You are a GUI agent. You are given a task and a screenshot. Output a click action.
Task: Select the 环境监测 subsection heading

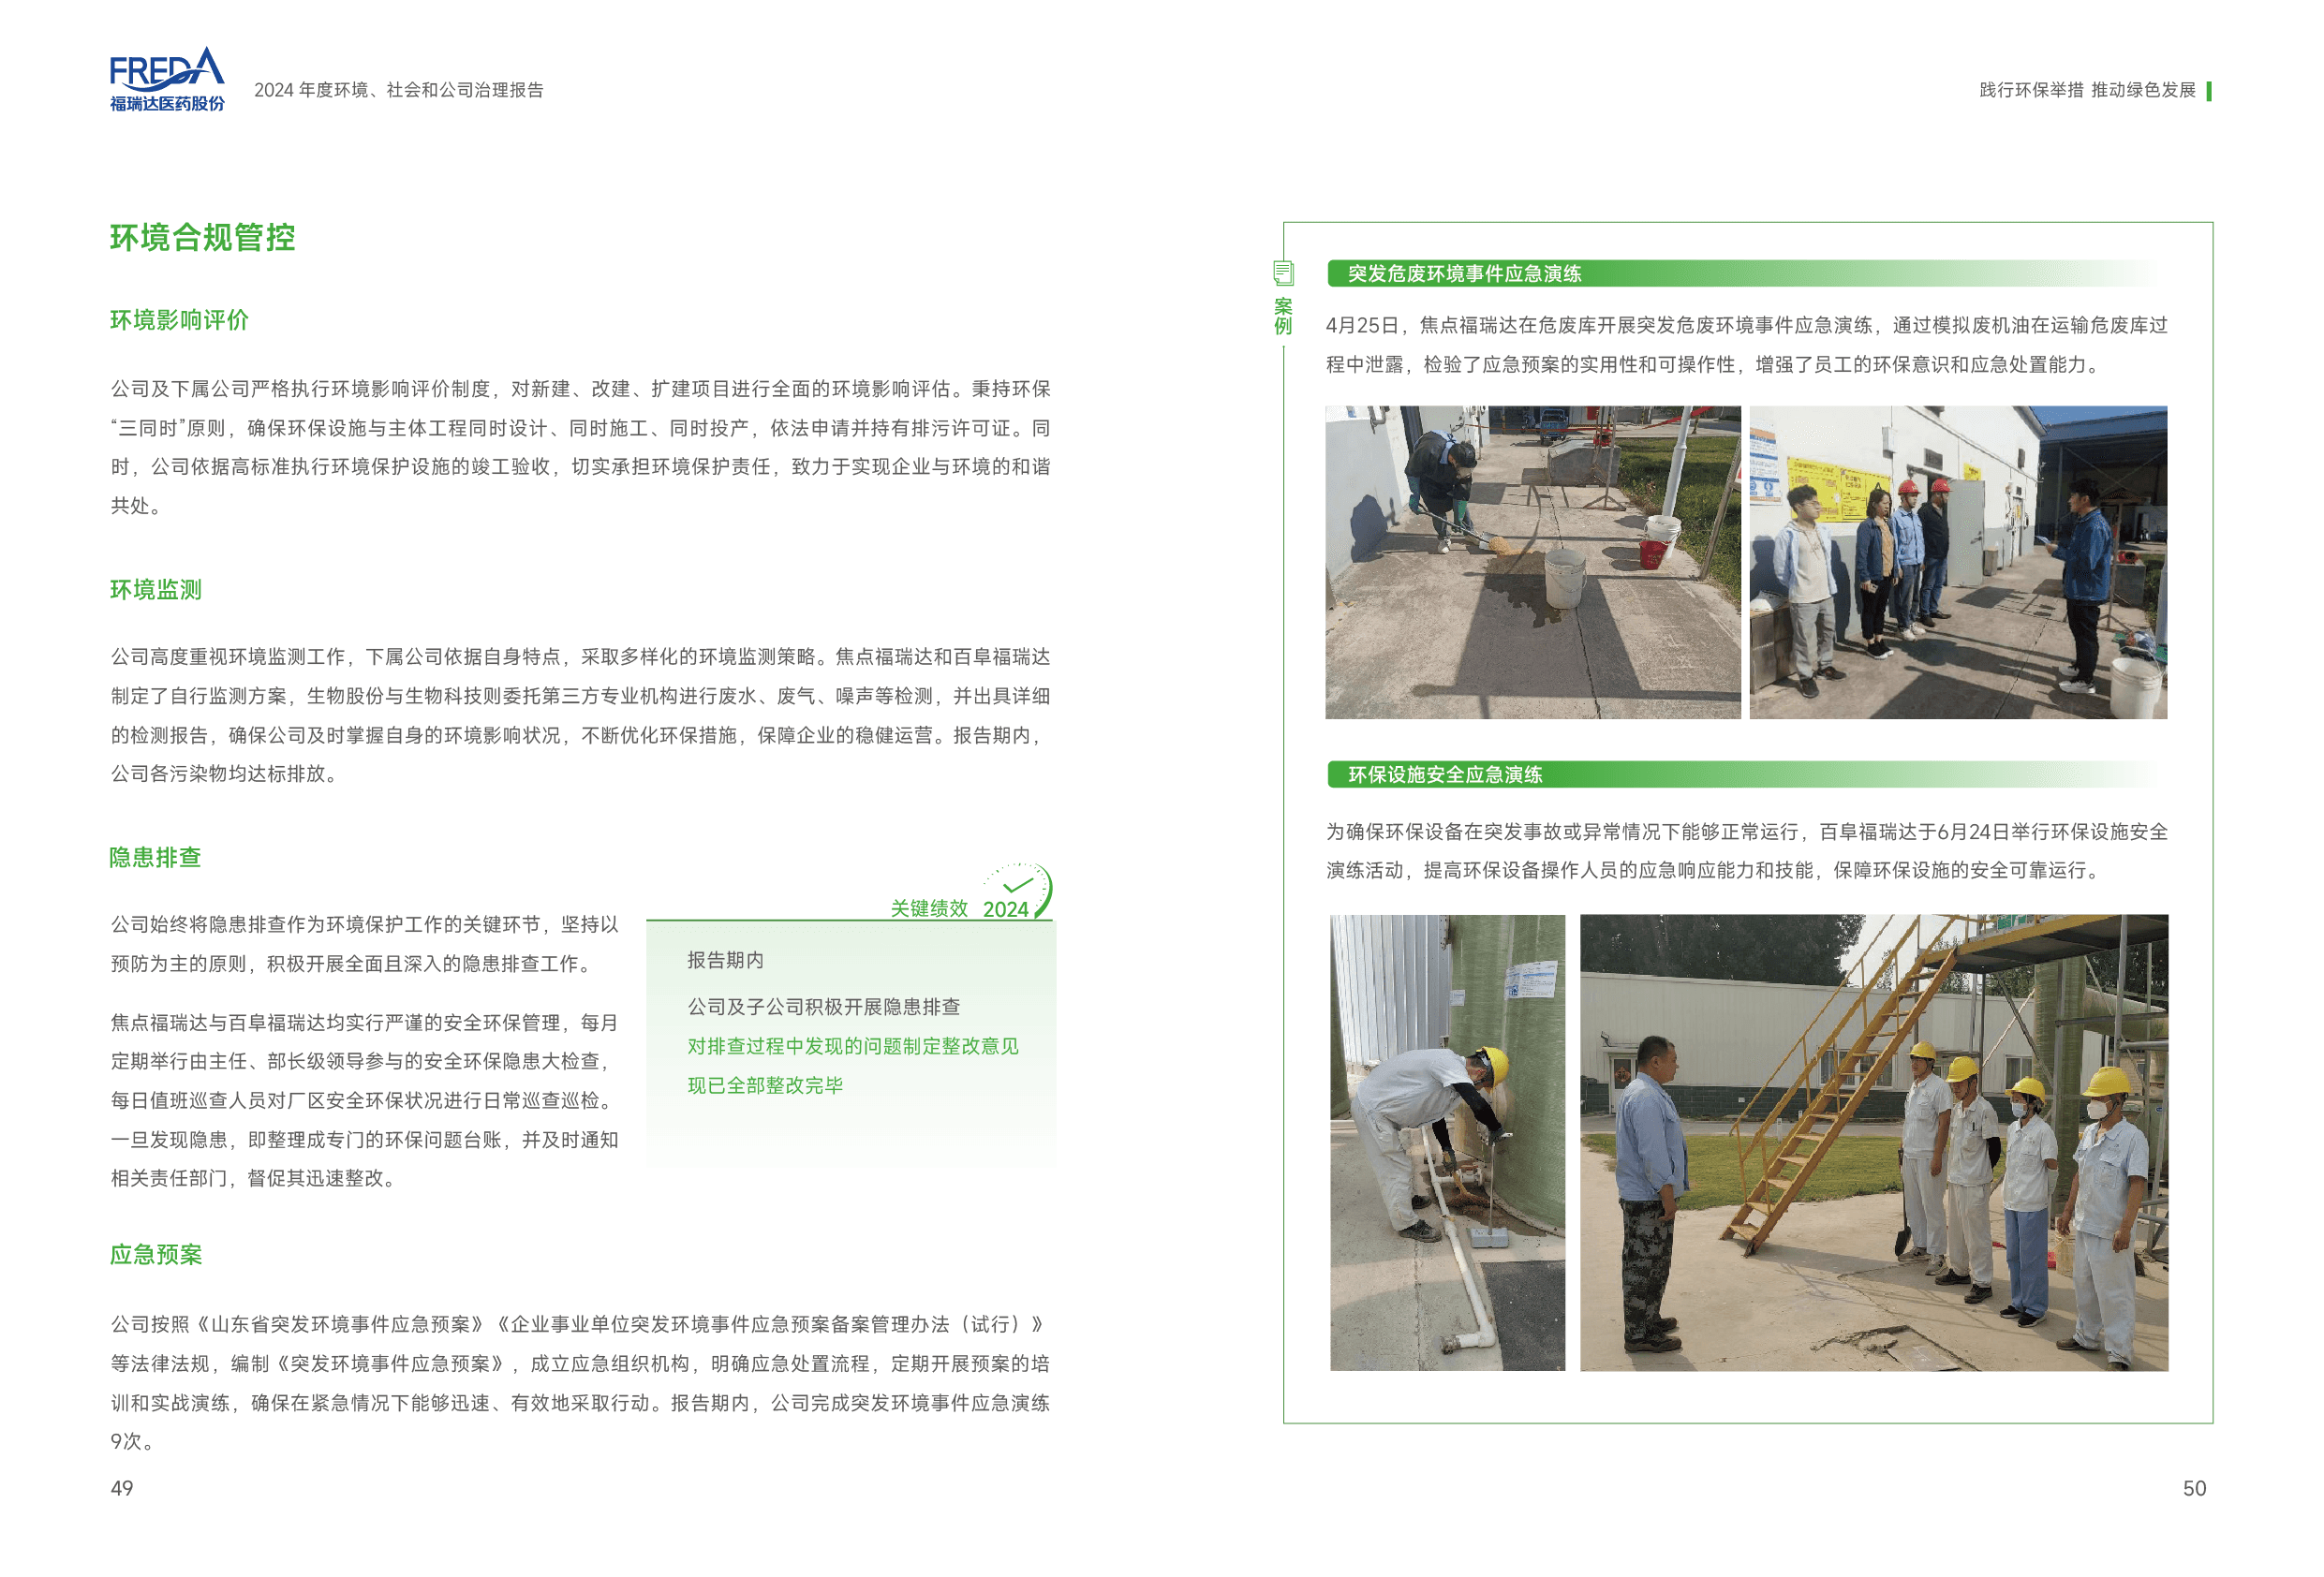pyautogui.click(x=156, y=590)
